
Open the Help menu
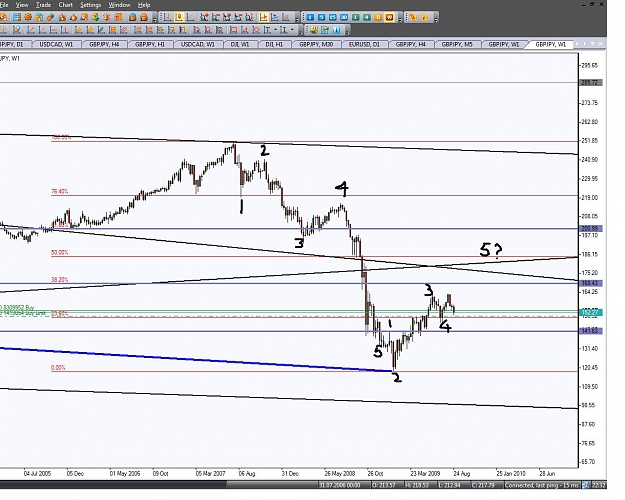click(144, 5)
